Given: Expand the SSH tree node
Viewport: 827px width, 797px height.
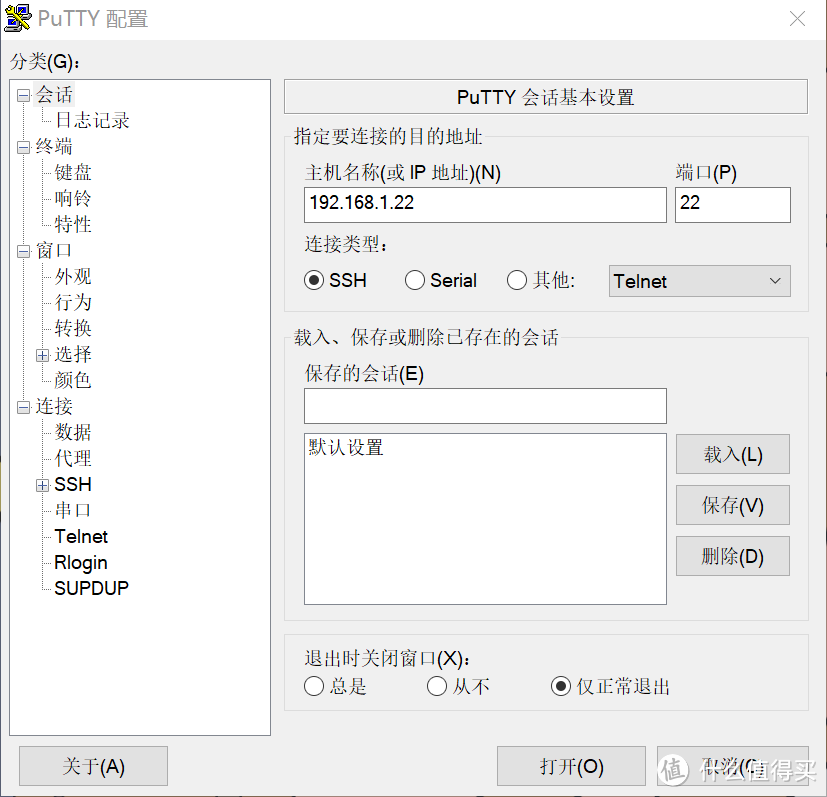Looking at the screenshot, I should (43, 485).
